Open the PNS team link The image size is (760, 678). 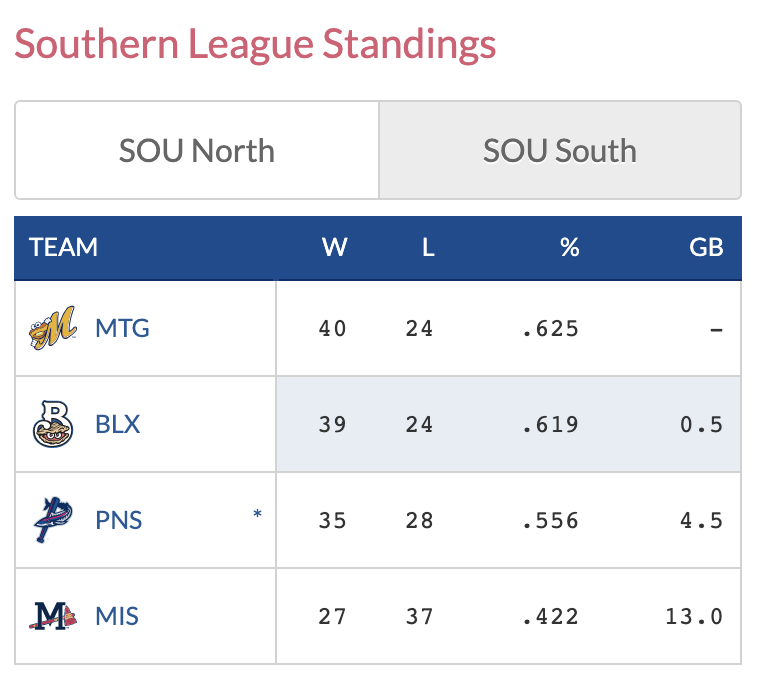[x=119, y=520]
